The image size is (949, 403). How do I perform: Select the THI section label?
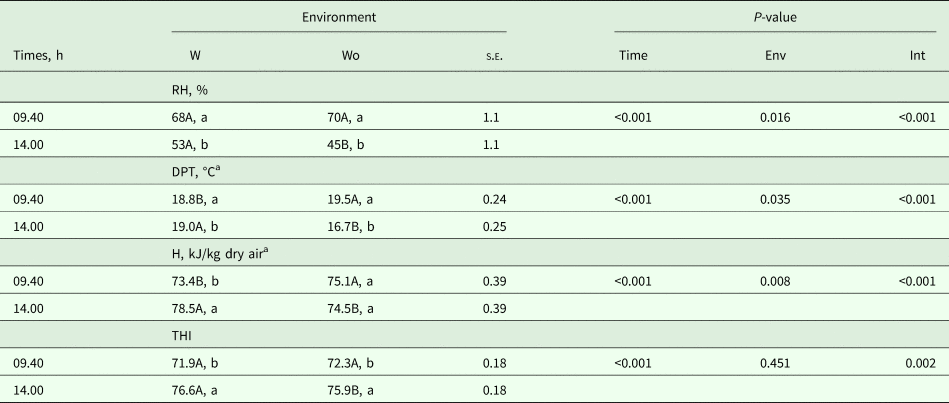point(183,335)
